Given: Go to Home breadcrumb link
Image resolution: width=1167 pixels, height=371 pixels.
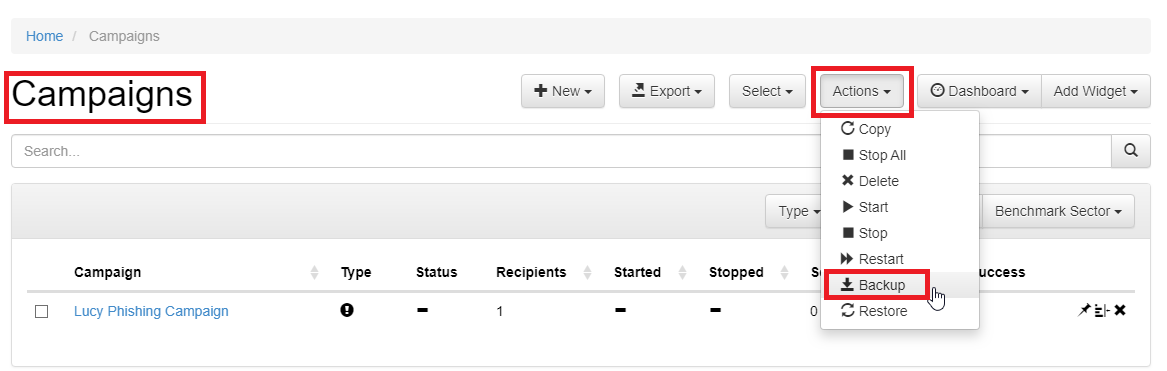Looking at the screenshot, I should click(45, 36).
